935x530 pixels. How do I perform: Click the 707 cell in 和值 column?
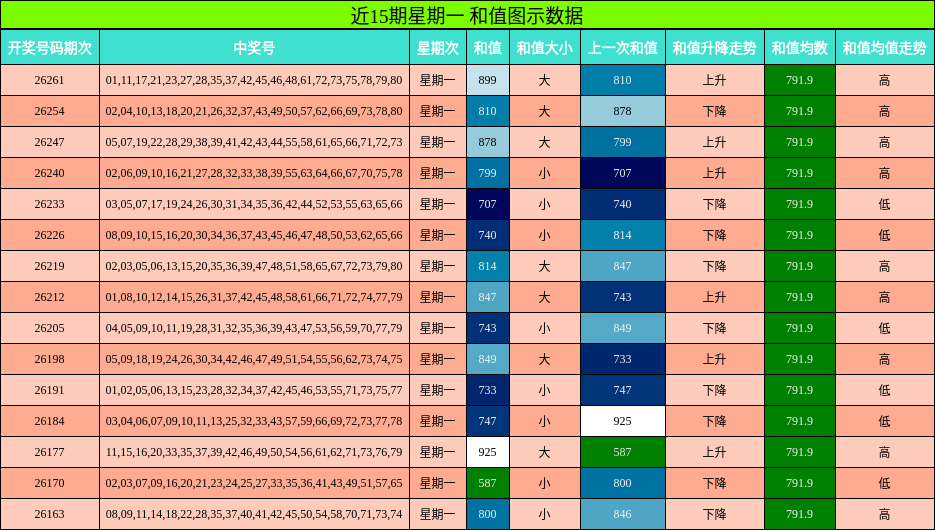pyautogui.click(x=488, y=204)
